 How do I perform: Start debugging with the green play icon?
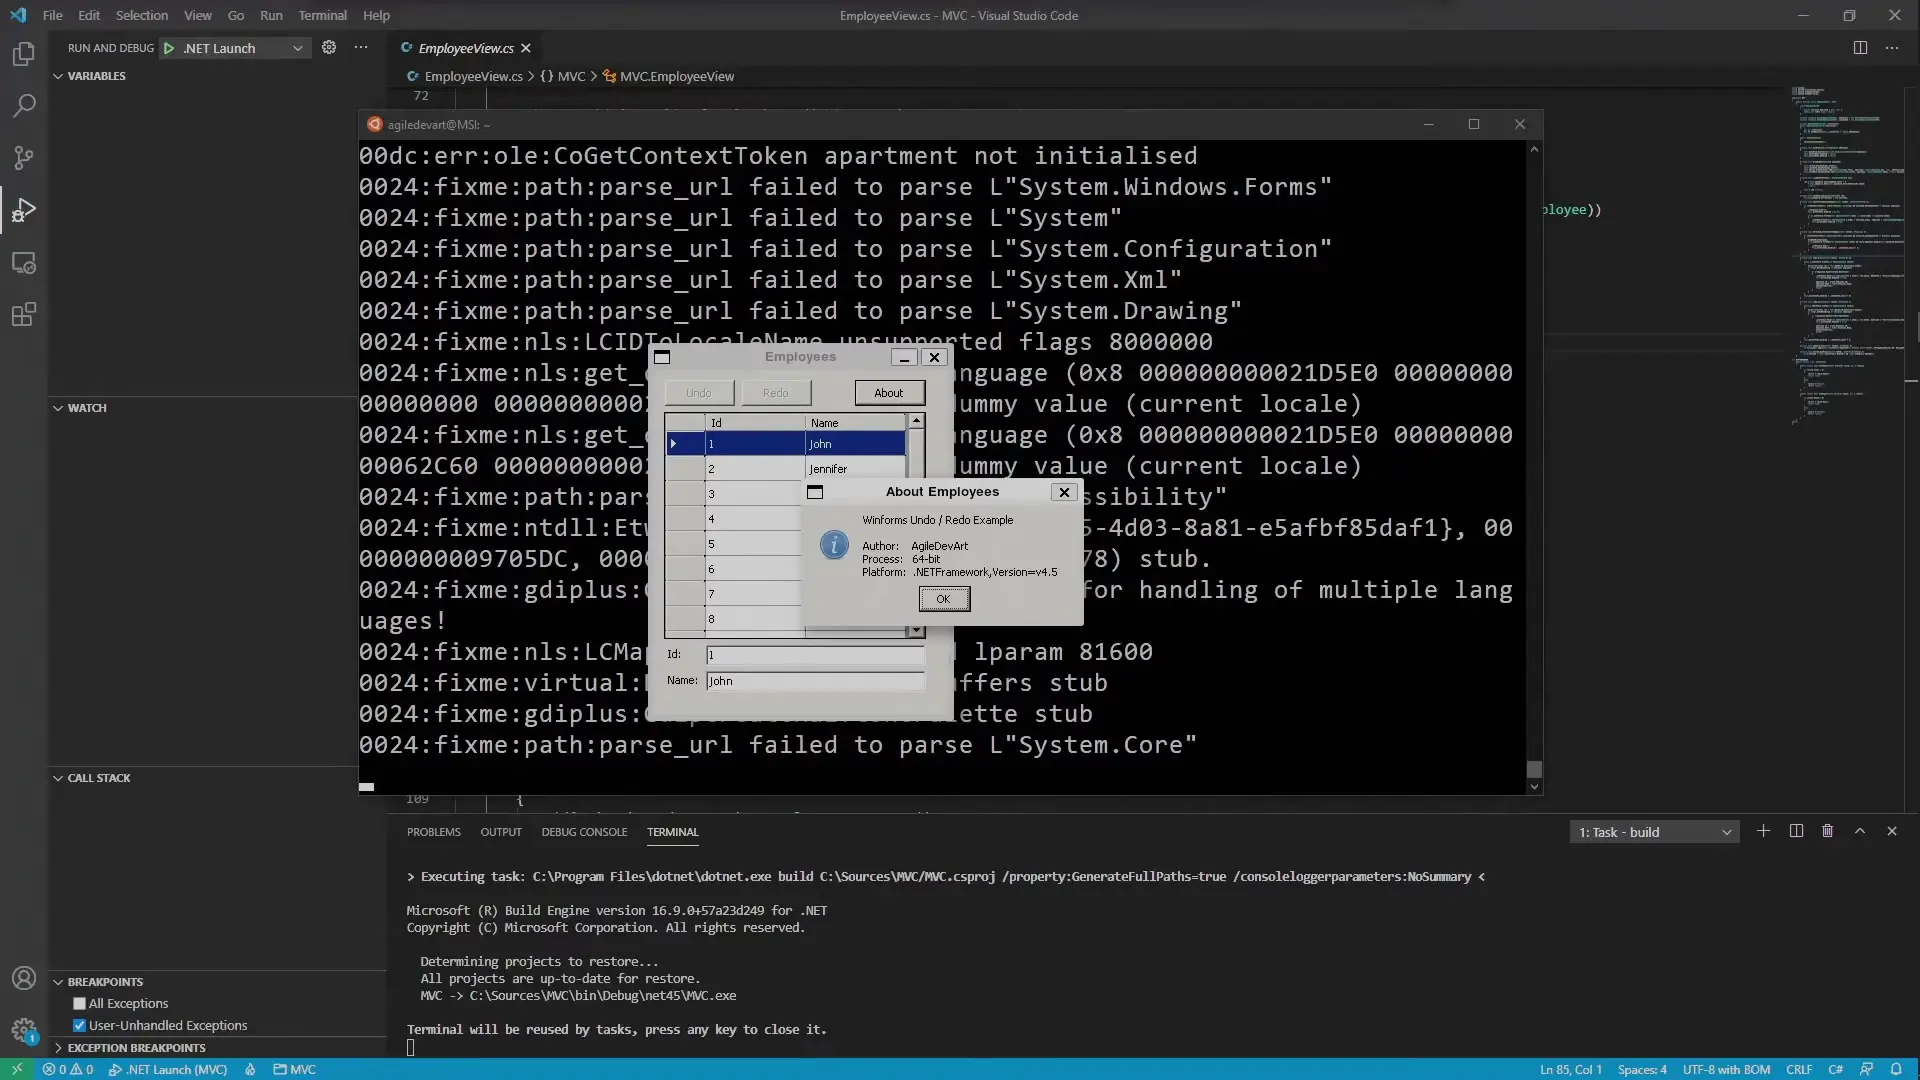click(169, 48)
